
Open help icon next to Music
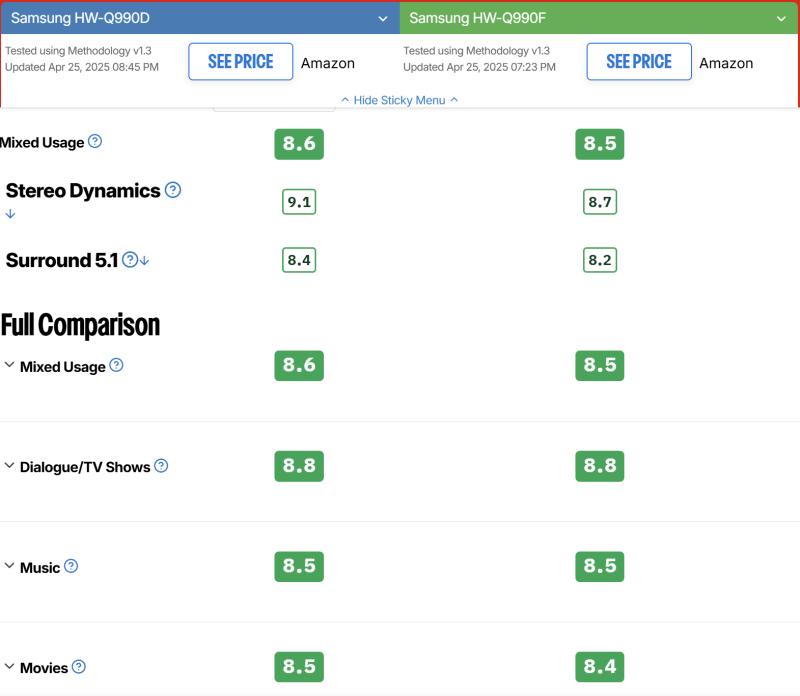click(71, 566)
